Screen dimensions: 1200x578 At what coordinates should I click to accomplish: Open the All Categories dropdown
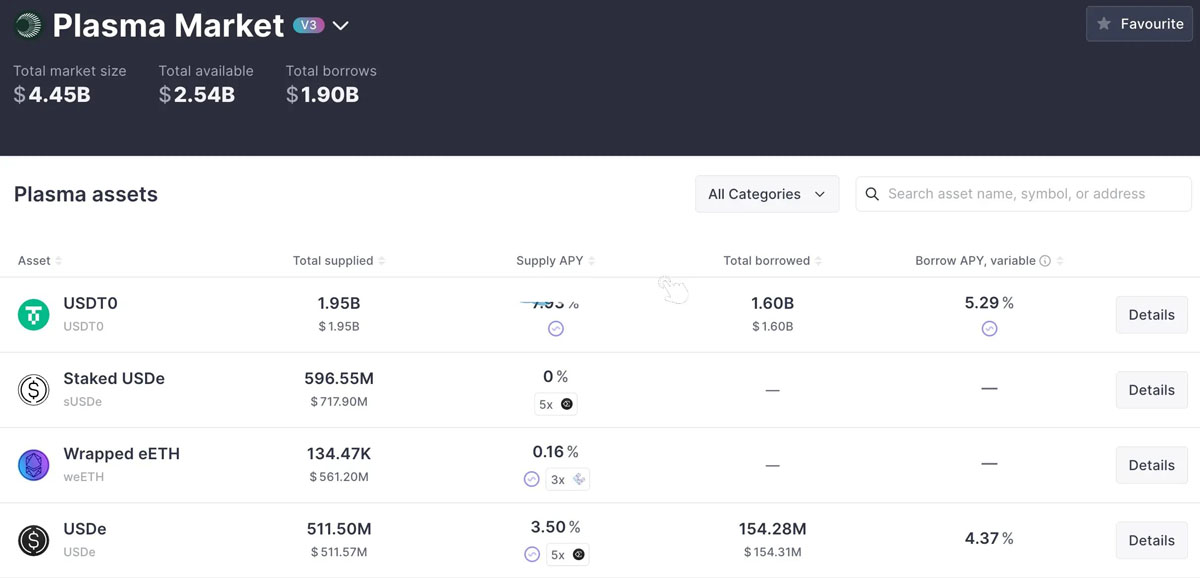(766, 193)
